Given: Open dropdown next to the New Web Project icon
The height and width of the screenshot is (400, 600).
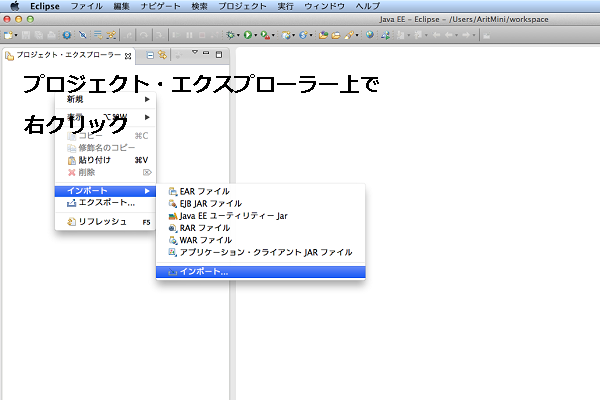Looking at the screenshot, I should tap(293, 36).
